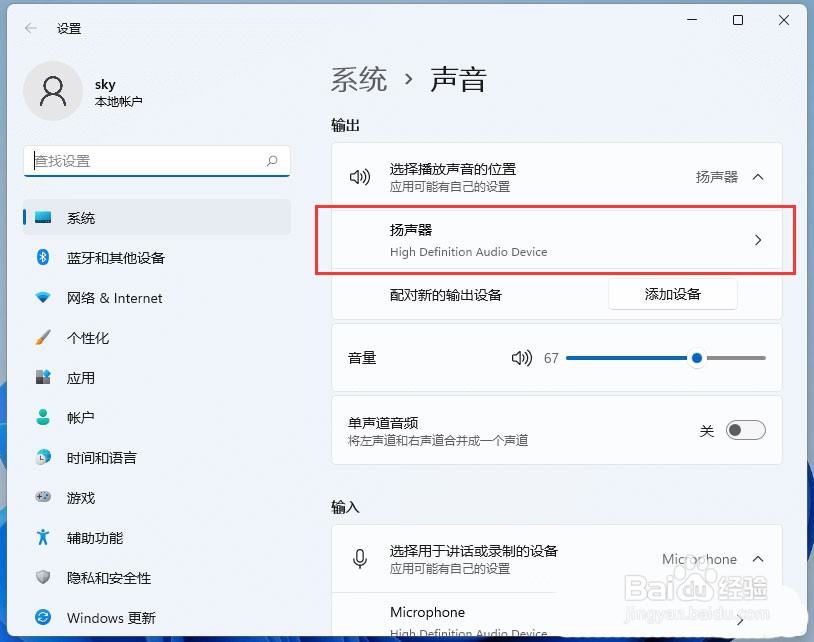Toggle the 单声道音频 switch
The image size is (814, 642).
745,430
